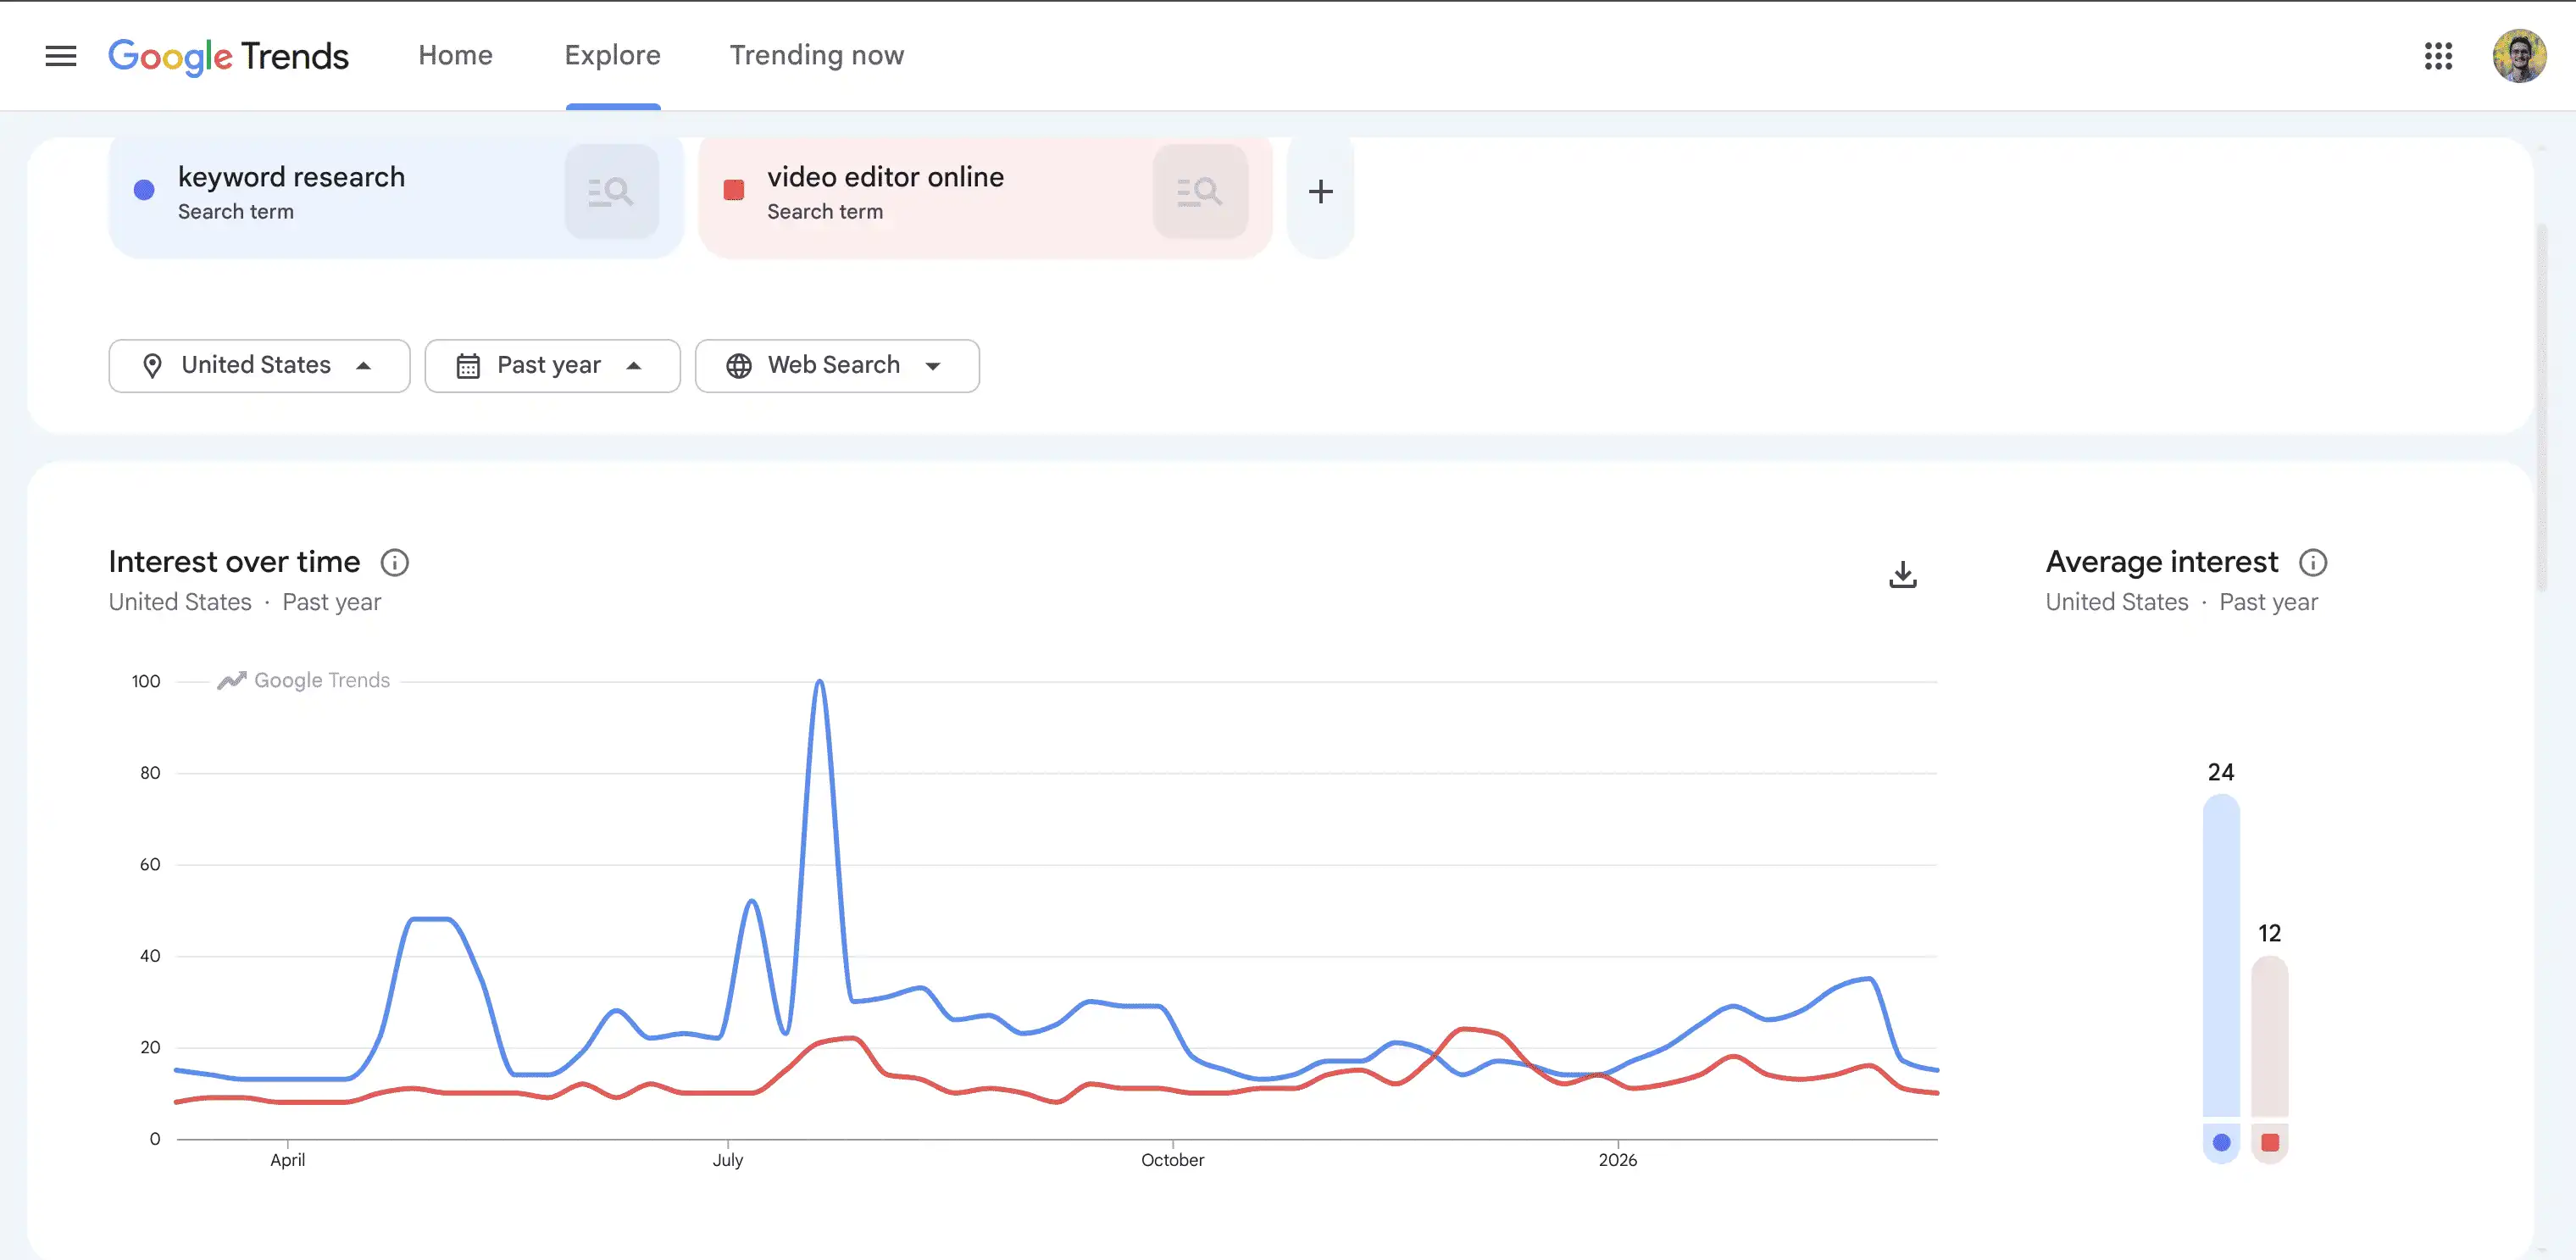Open the Google apps grid

coord(2438,56)
